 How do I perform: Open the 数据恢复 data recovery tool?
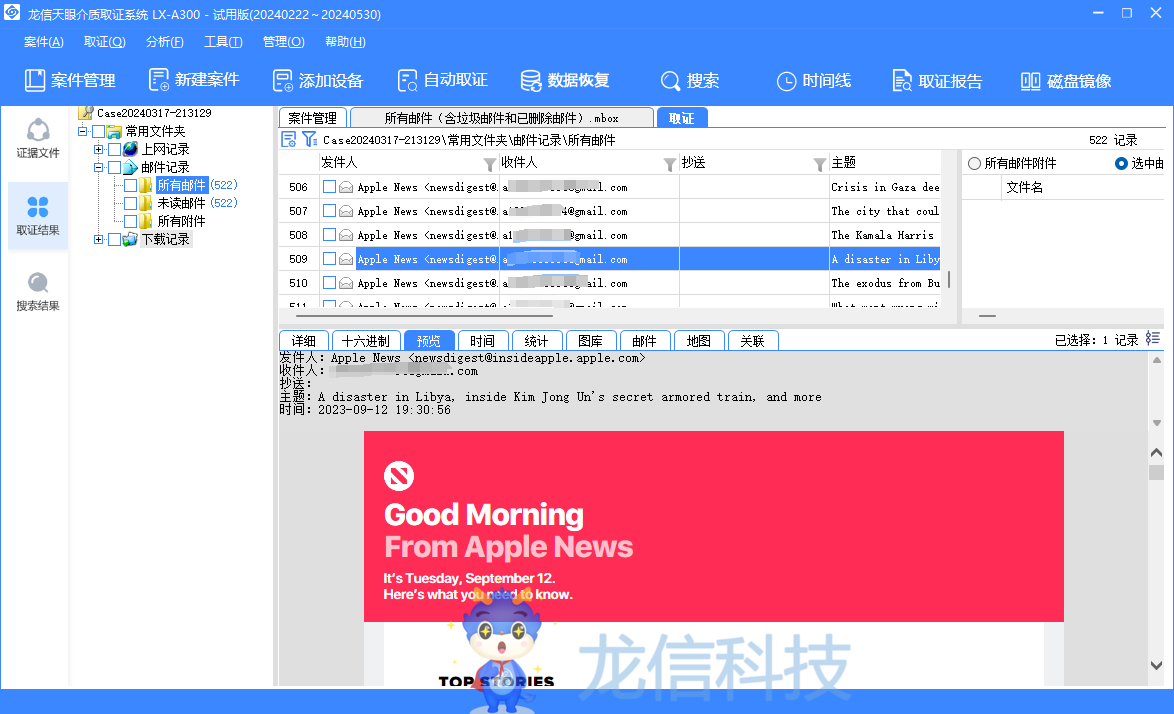[x=565, y=81]
